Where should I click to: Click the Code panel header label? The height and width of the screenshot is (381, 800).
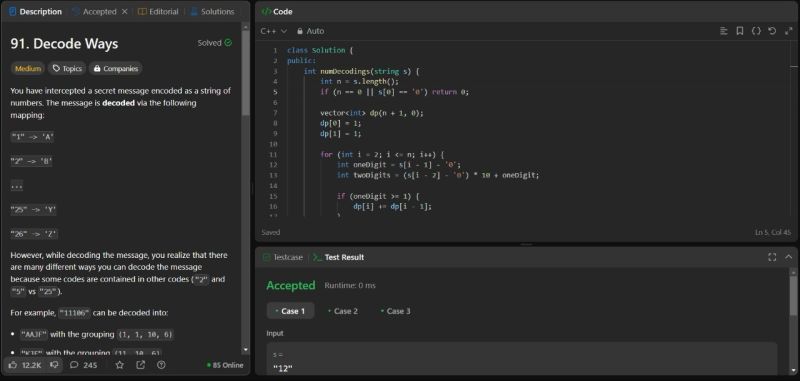click(x=278, y=11)
